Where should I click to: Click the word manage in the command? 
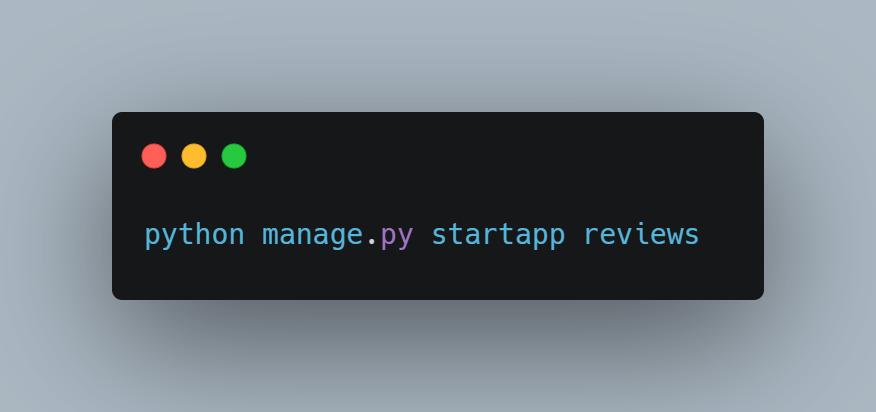(x=313, y=235)
